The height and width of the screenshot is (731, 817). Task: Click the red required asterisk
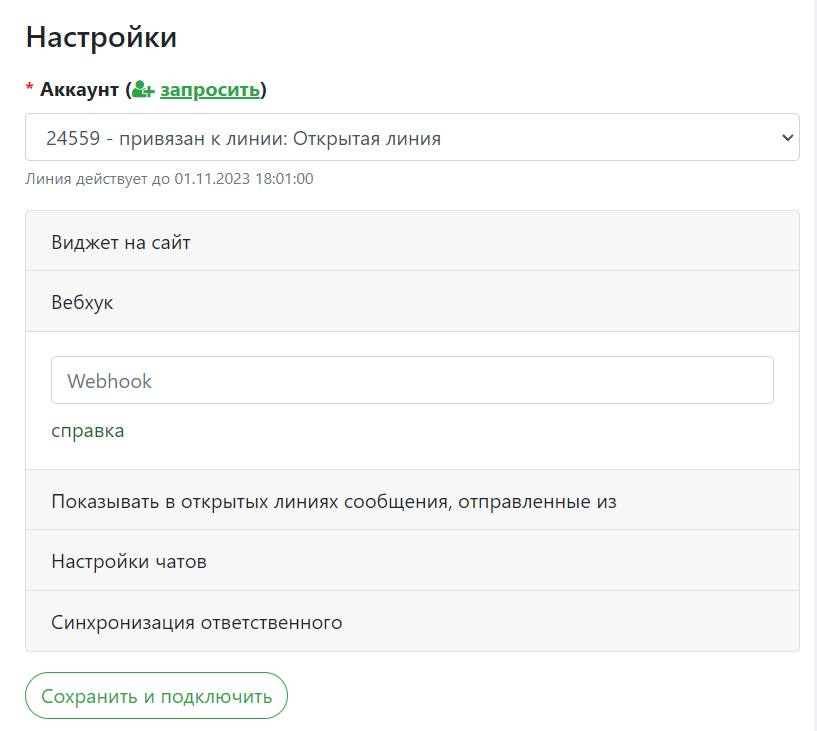click(x=30, y=90)
